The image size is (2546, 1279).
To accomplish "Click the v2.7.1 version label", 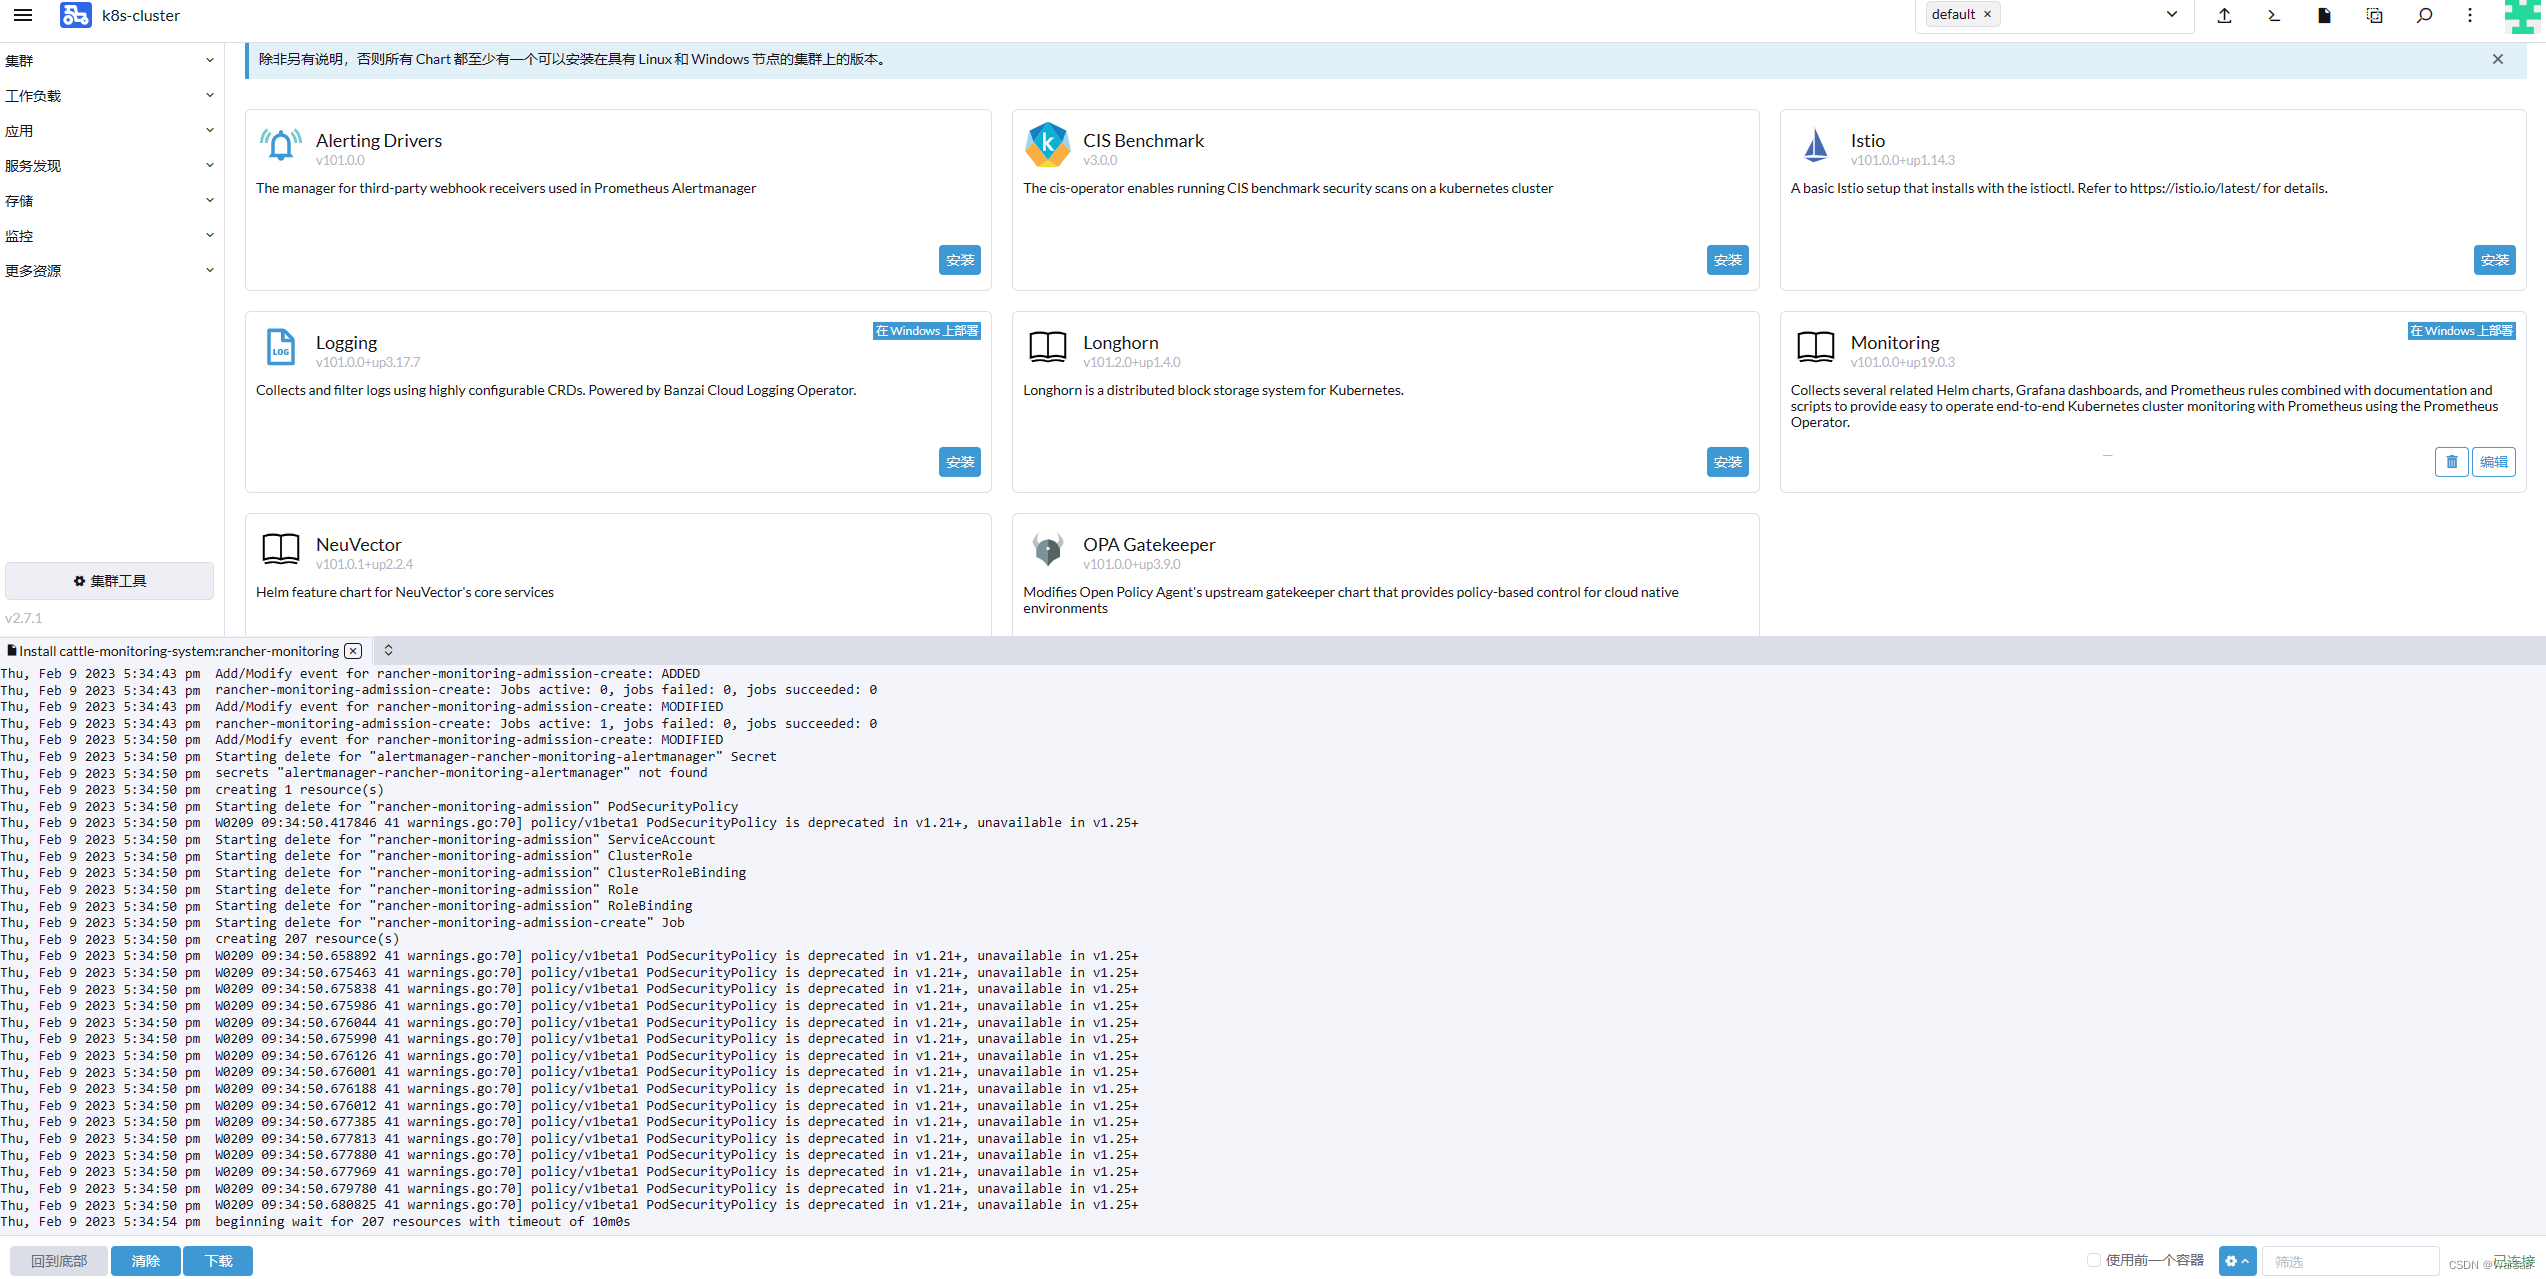I will (x=24, y=618).
